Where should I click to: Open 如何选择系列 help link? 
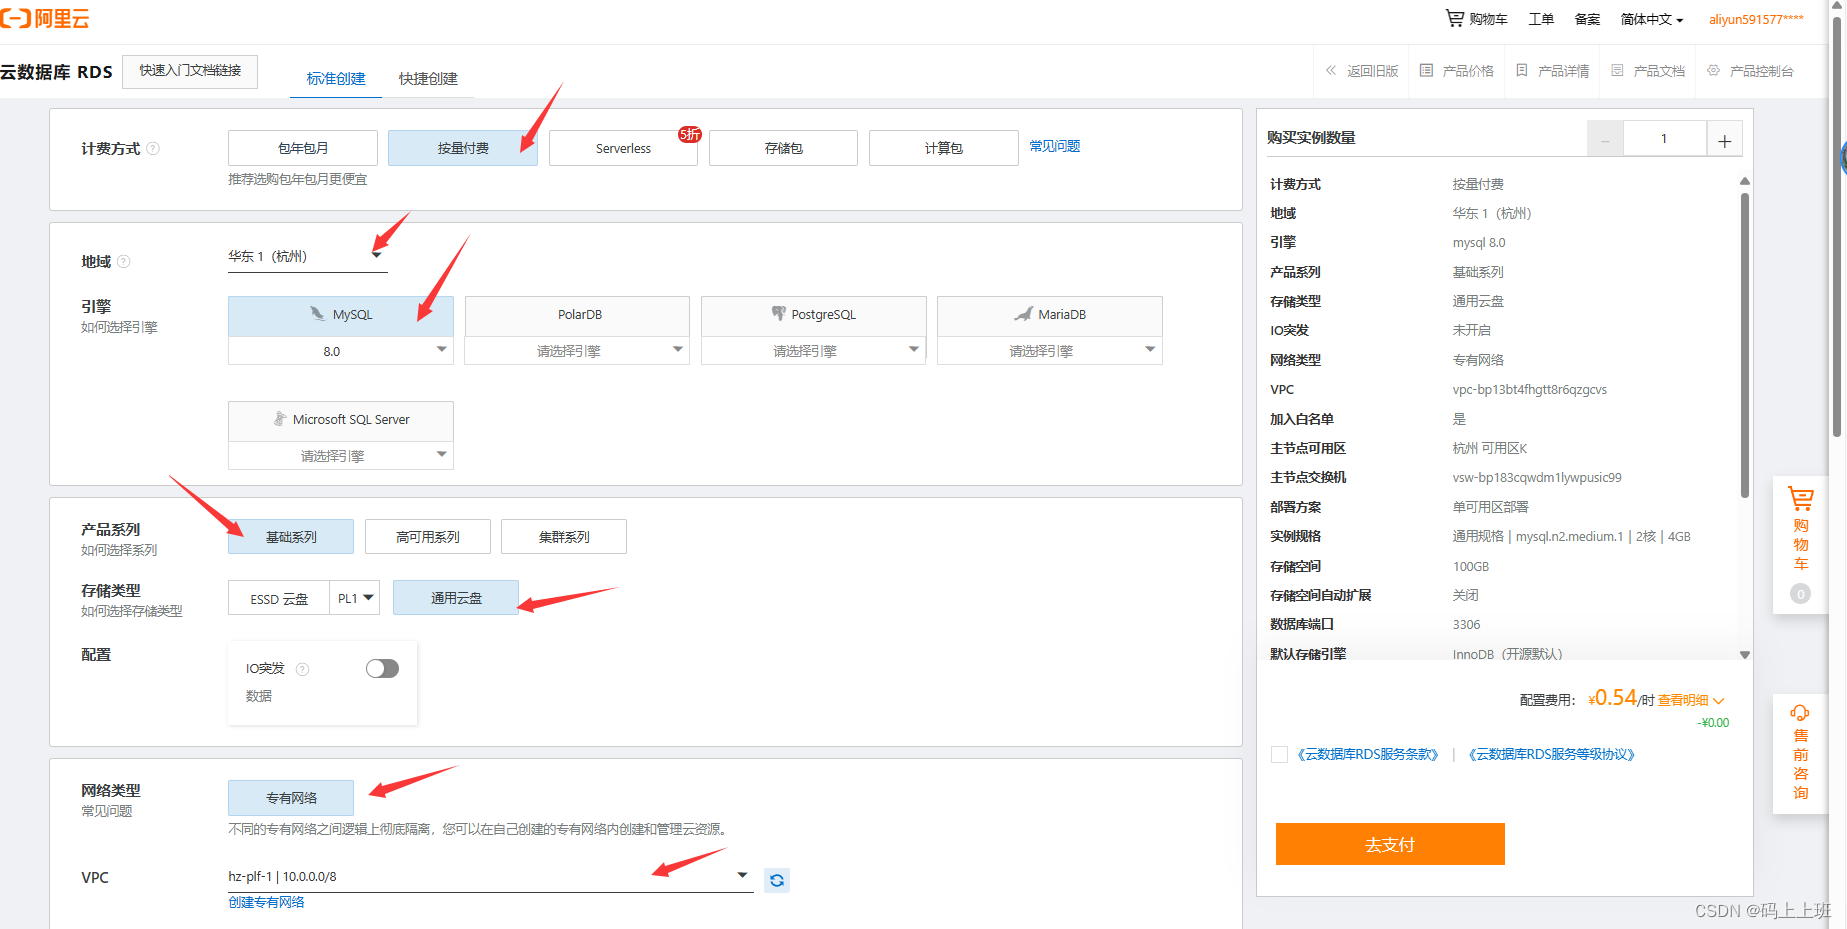[119, 550]
